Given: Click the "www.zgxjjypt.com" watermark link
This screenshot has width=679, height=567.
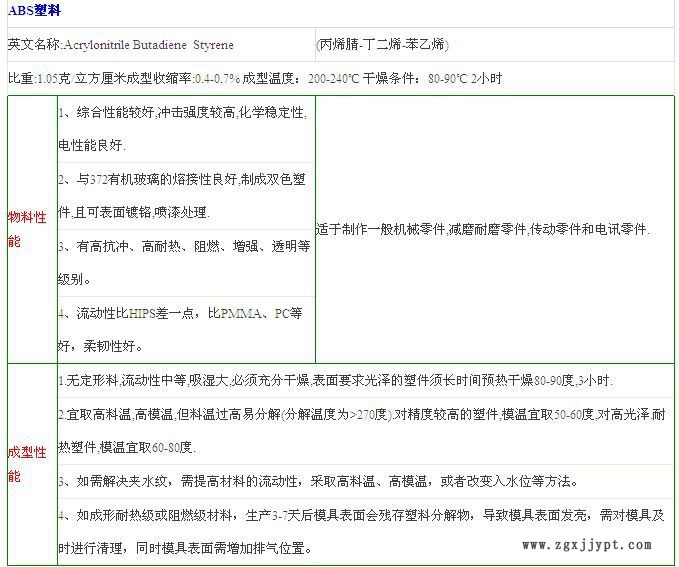Looking at the screenshot, I should click(x=587, y=546).
